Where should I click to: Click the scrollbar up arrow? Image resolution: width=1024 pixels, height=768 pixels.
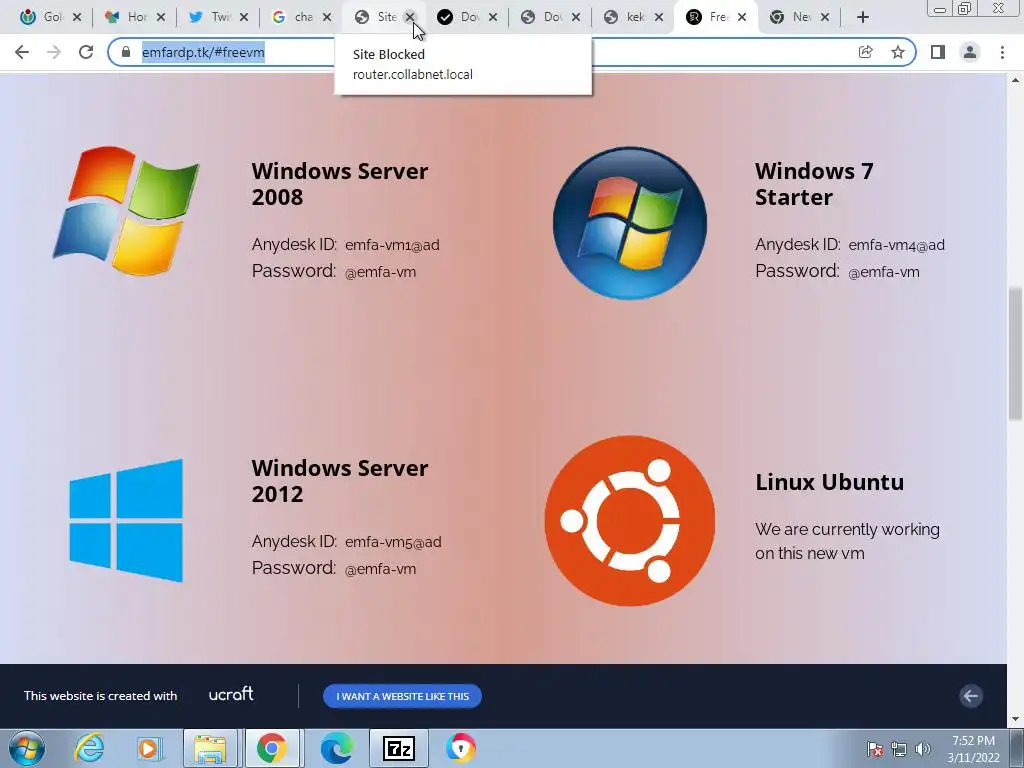tap(1015, 80)
